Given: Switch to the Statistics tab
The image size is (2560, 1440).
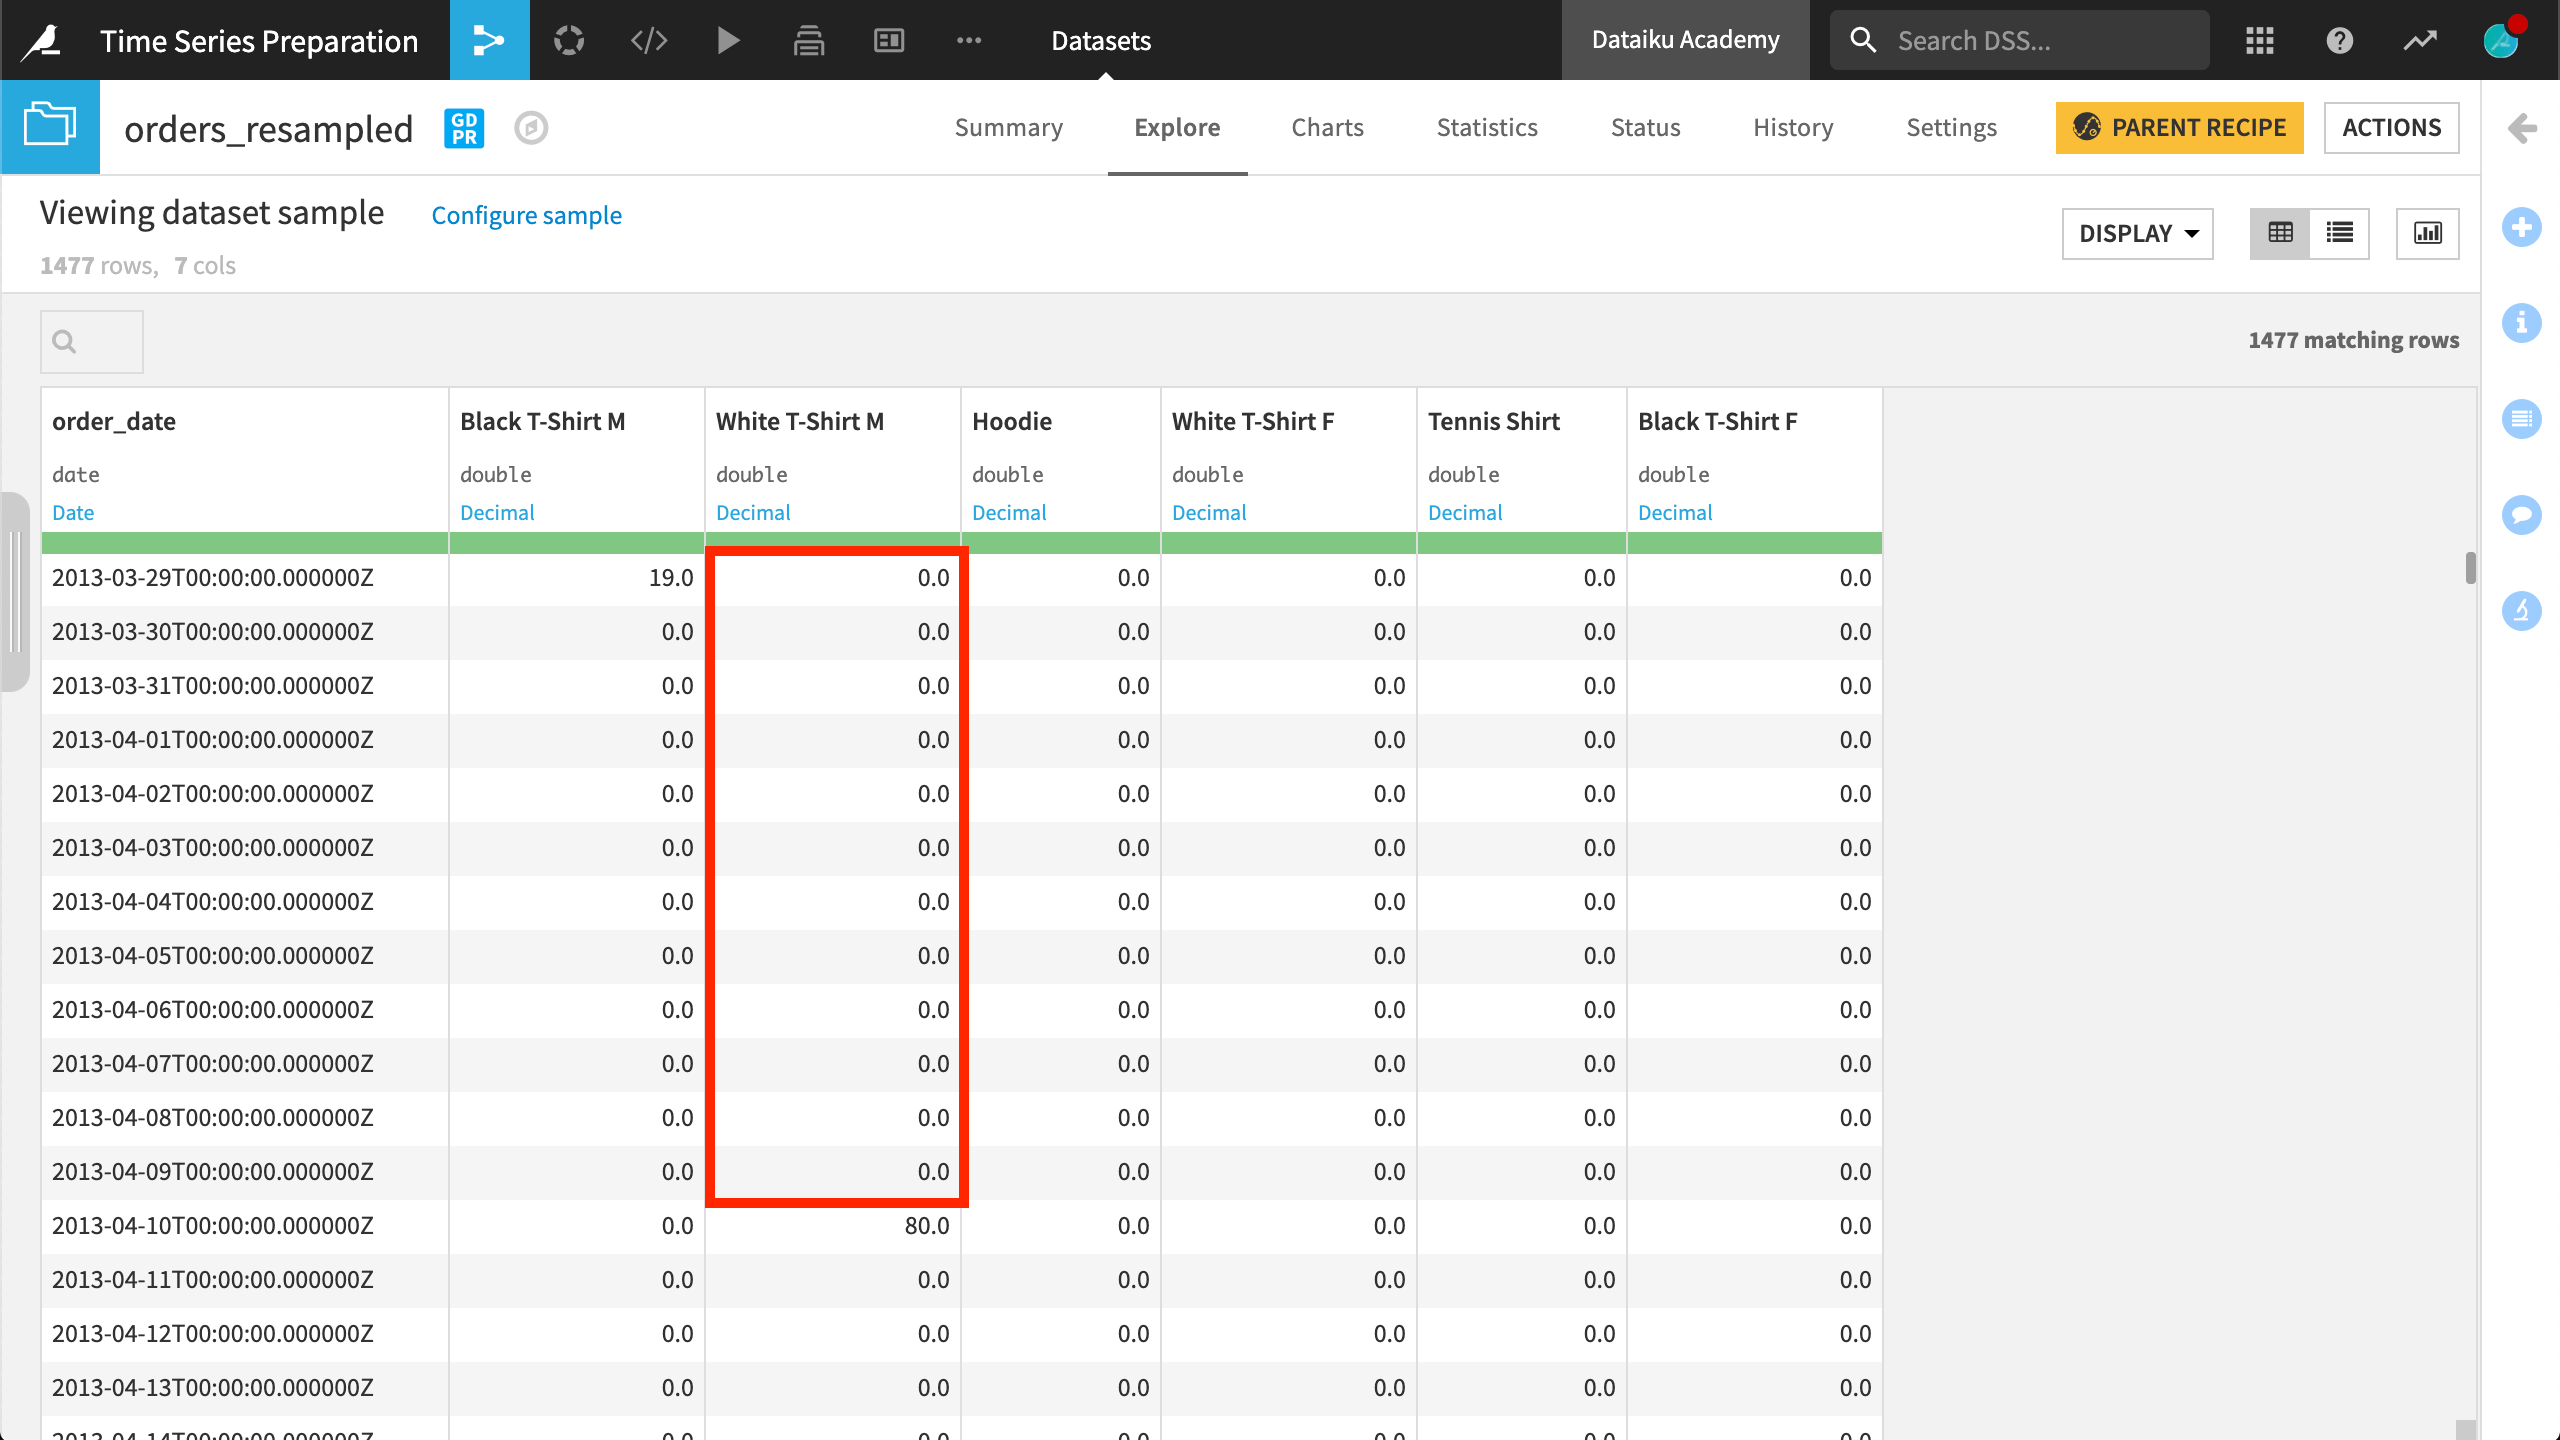Looking at the screenshot, I should click(x=1486, y=127).
